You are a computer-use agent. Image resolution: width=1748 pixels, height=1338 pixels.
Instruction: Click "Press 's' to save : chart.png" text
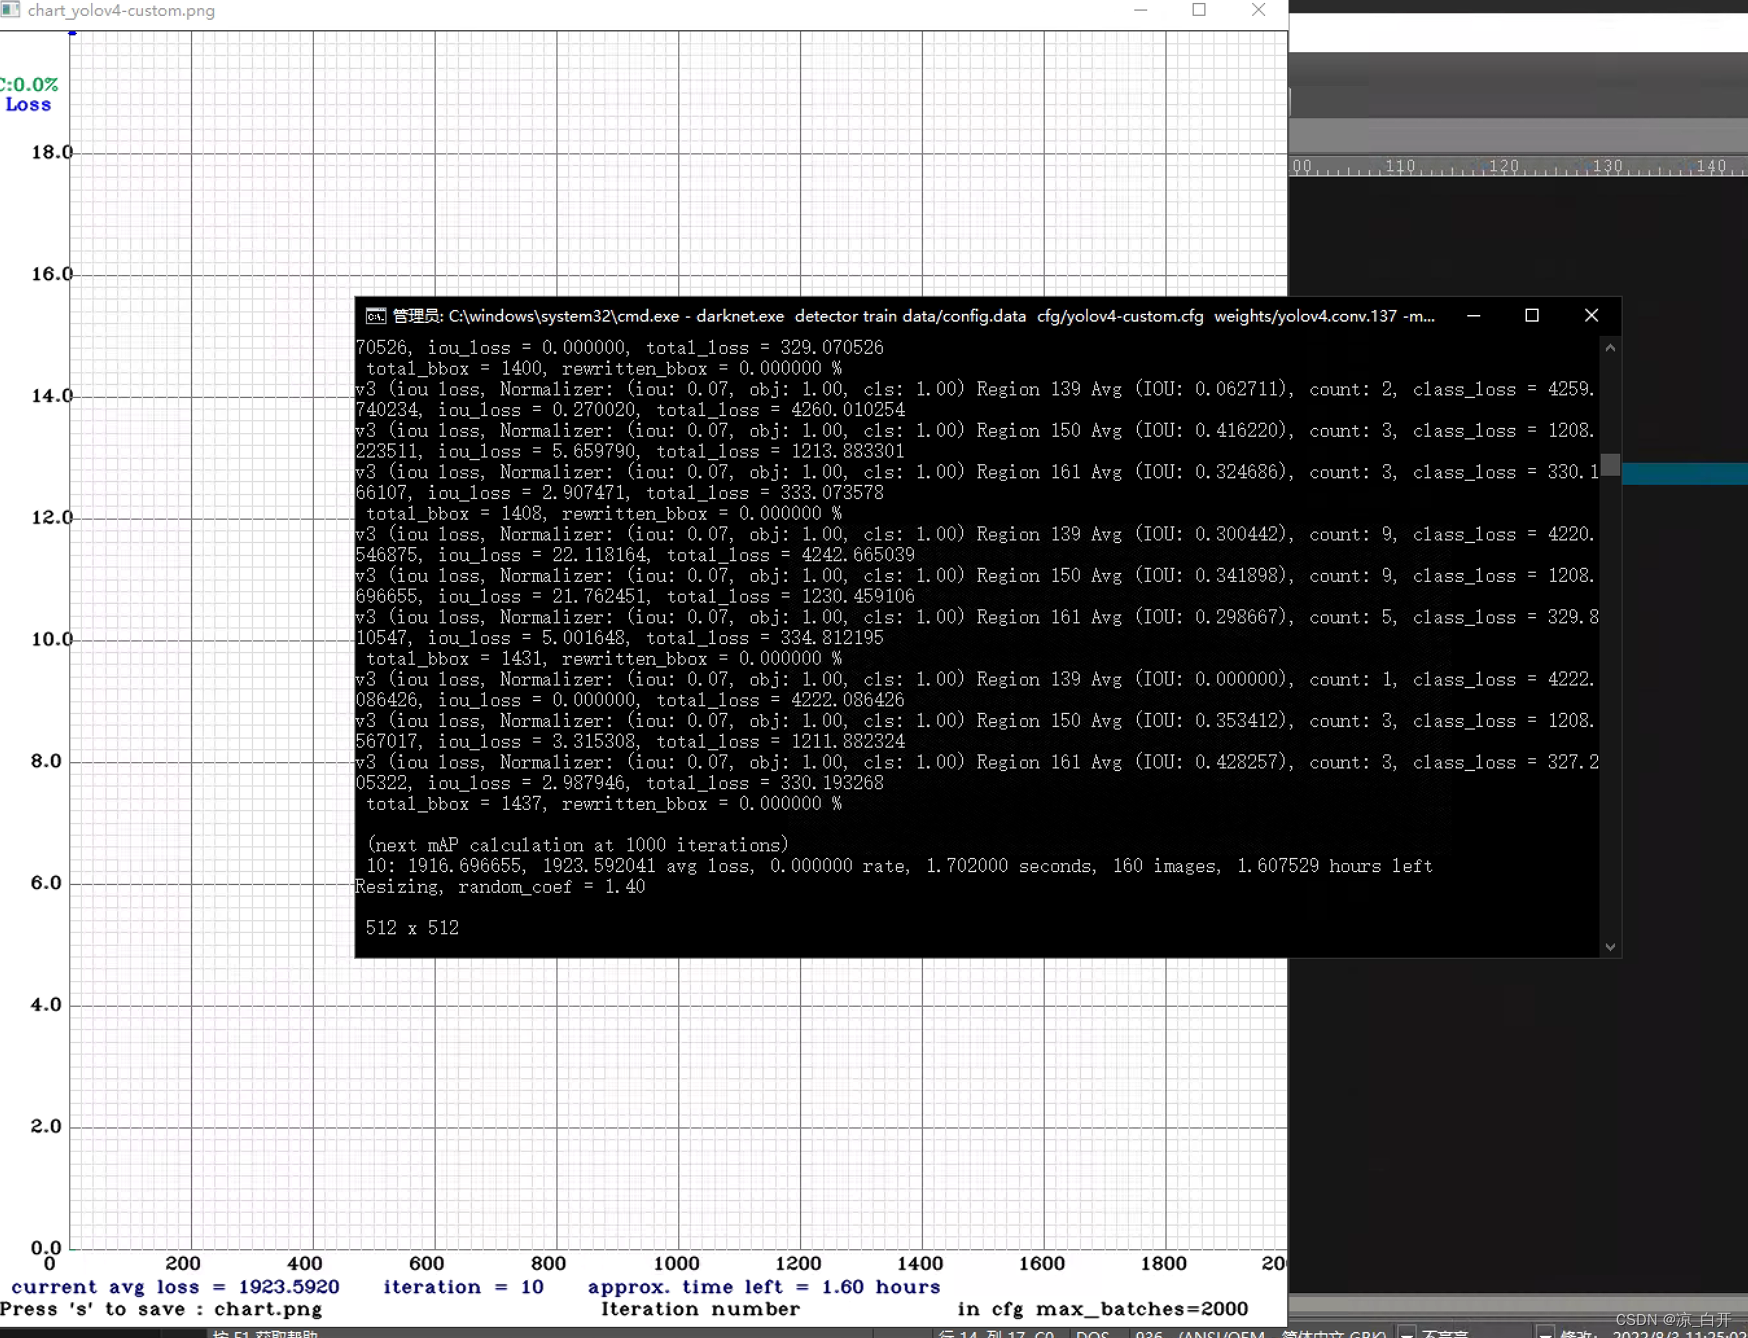(x=162, y=1309)
